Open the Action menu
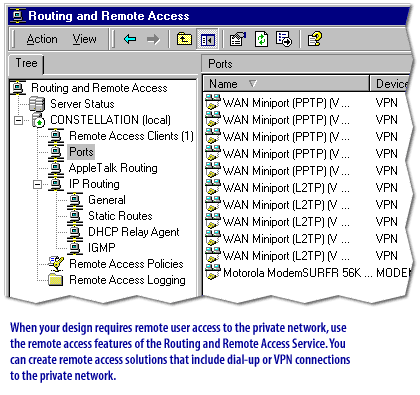The height and width of the screenshot is (395, 420). tap(42, 39)
